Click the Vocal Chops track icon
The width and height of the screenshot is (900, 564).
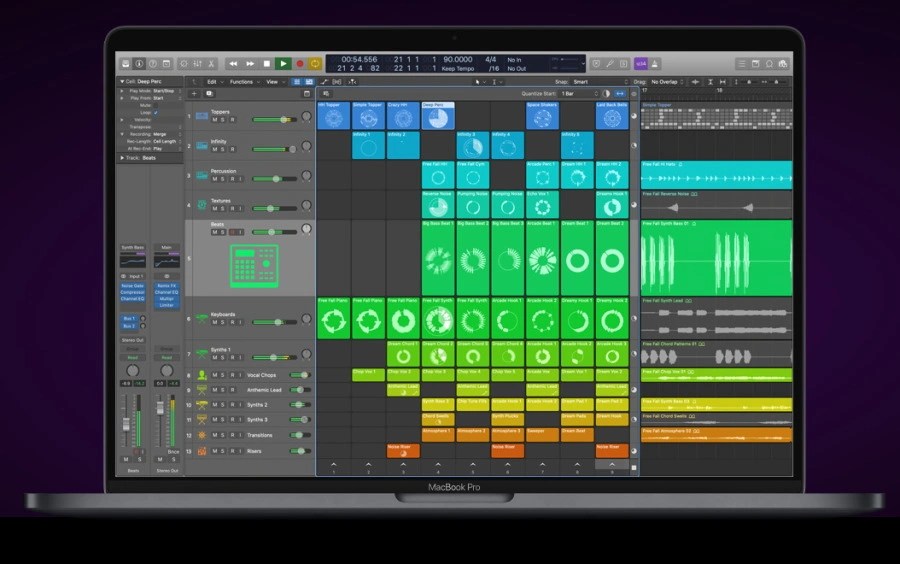coord(202,375)
